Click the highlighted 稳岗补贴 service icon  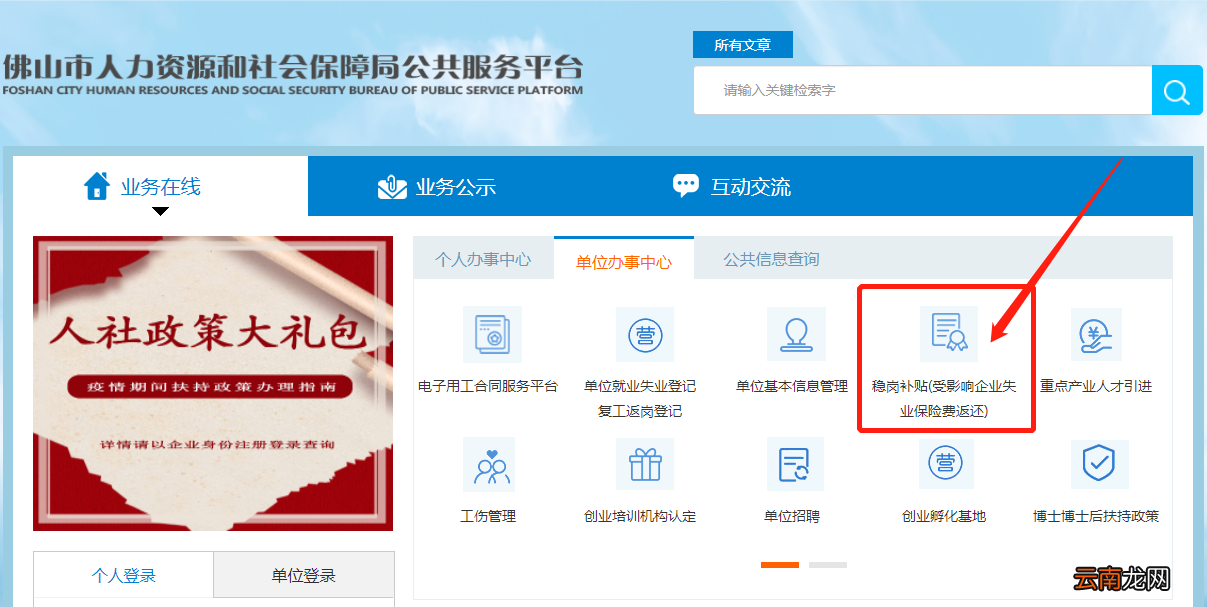point(946,335)
